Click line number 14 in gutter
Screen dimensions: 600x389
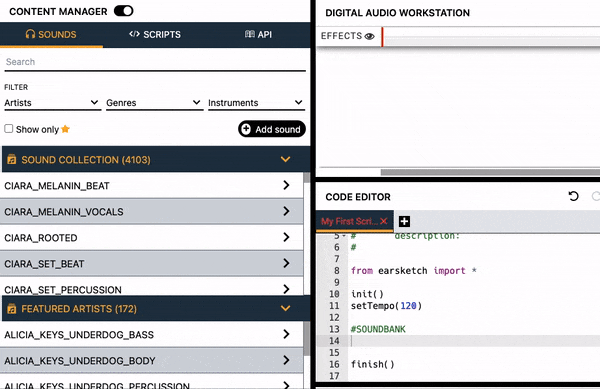coord(334,341)
